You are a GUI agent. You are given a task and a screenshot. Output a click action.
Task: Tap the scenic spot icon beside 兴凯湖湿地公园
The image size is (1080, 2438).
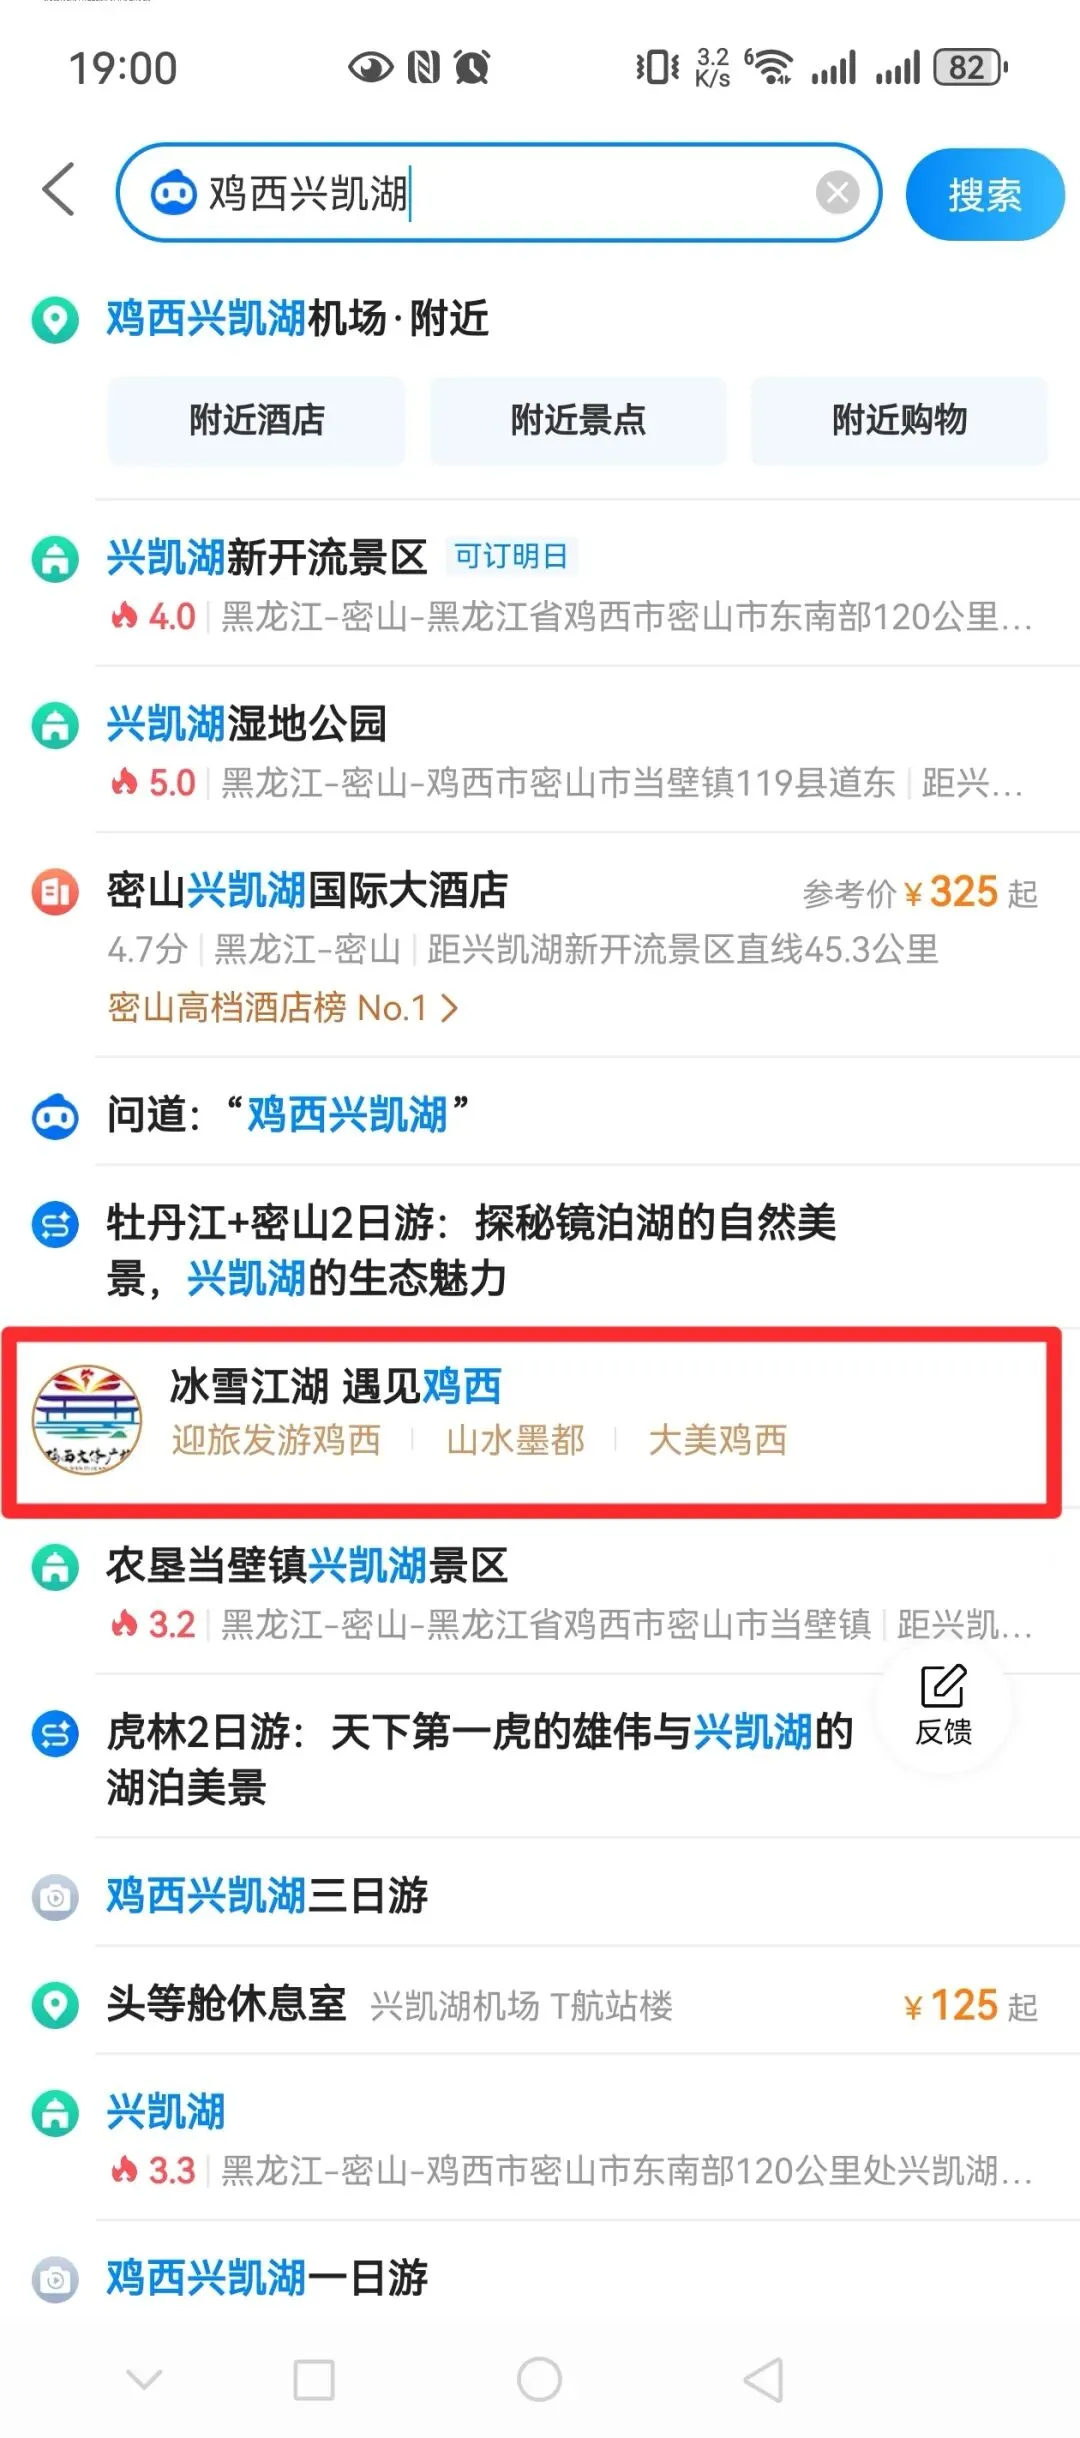coord(55,725)
